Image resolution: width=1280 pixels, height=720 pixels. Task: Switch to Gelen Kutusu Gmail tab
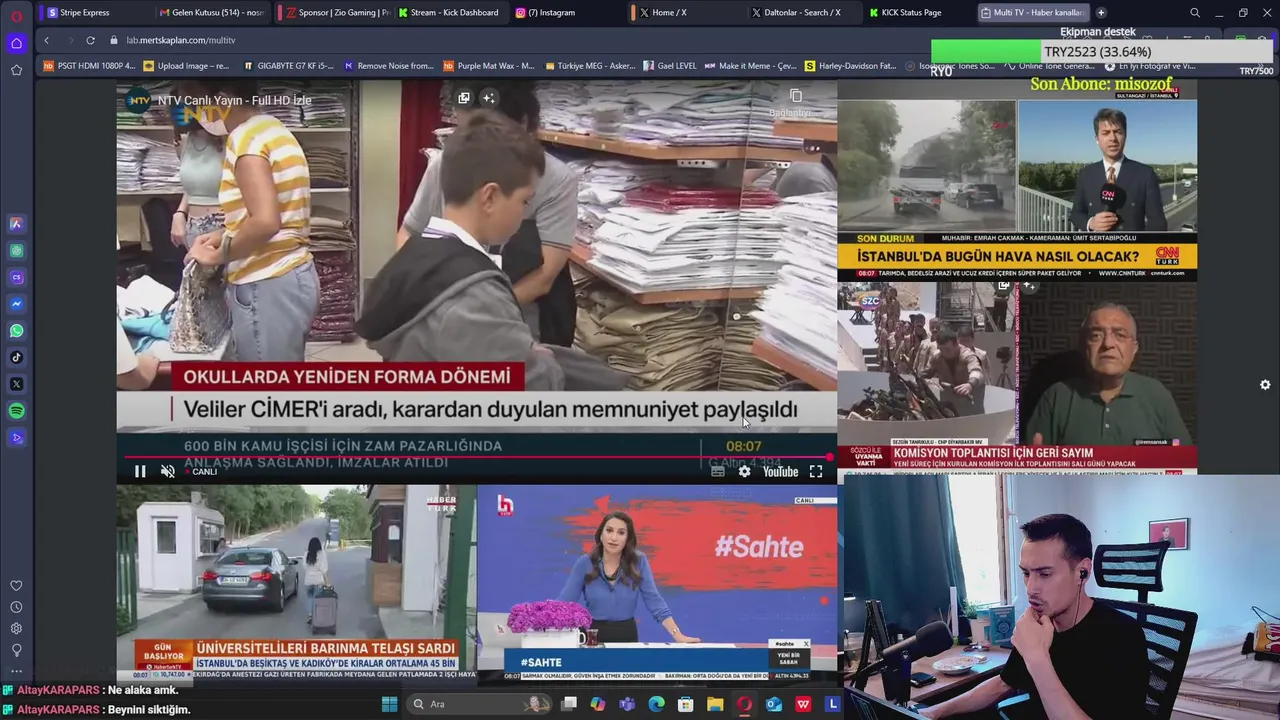(212, 13)
